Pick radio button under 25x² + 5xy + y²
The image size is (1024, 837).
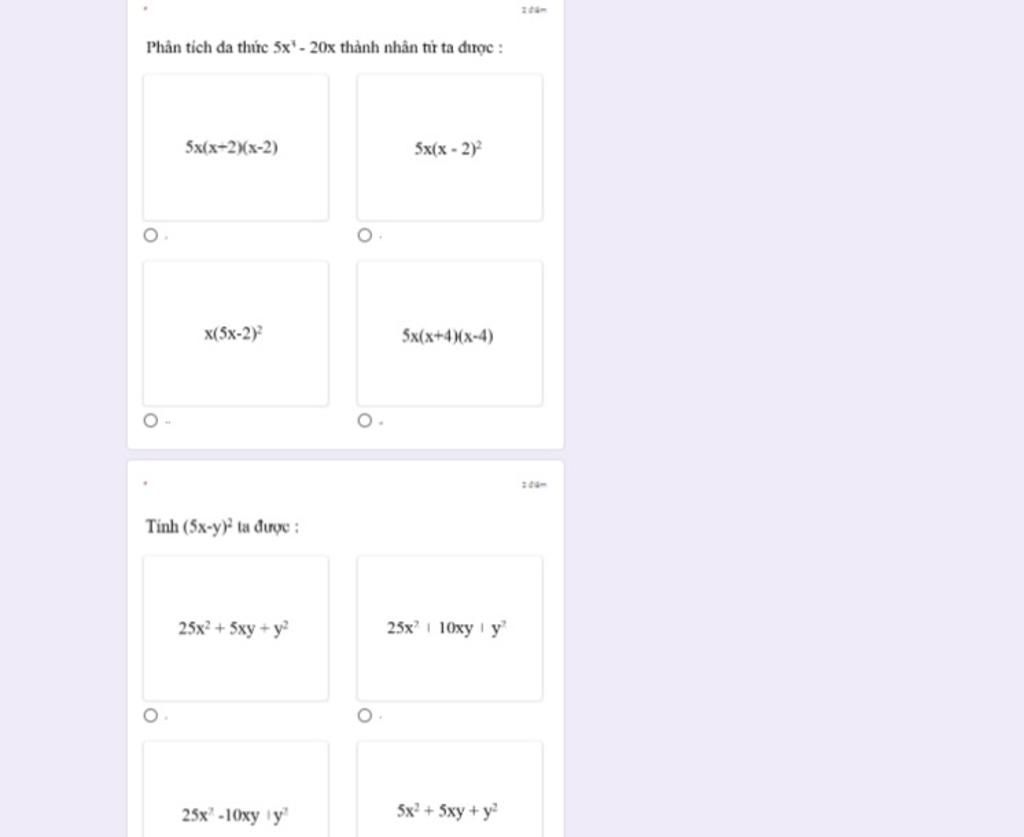150,715
